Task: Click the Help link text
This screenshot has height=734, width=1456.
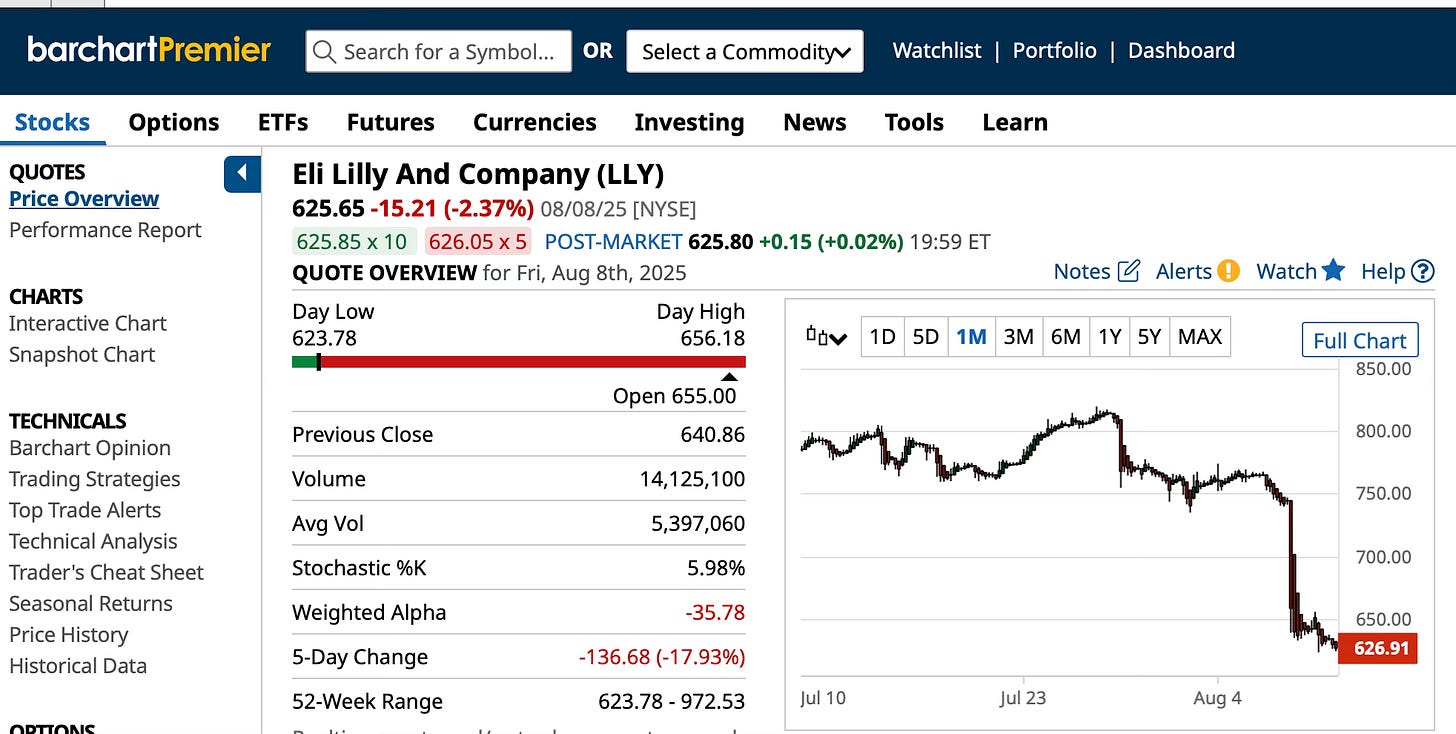Action: point(1383,271)
